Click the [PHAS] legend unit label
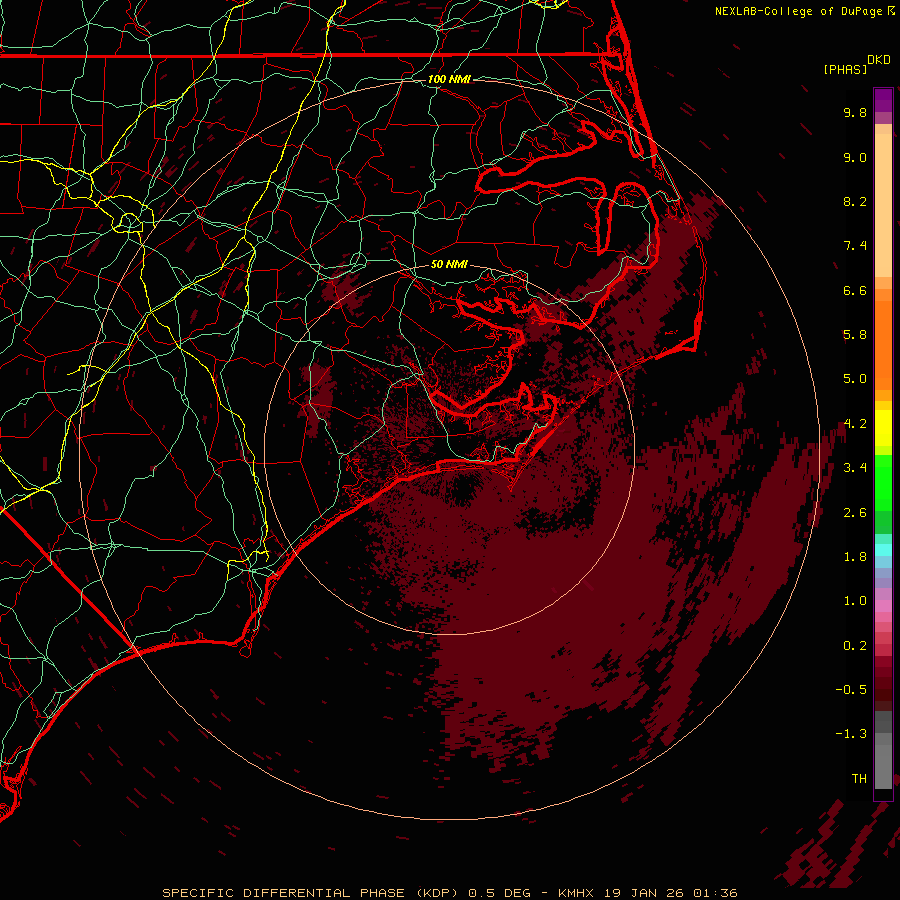Image resolution: width=900 pixels, height=900 pixels. coord(845,70)
